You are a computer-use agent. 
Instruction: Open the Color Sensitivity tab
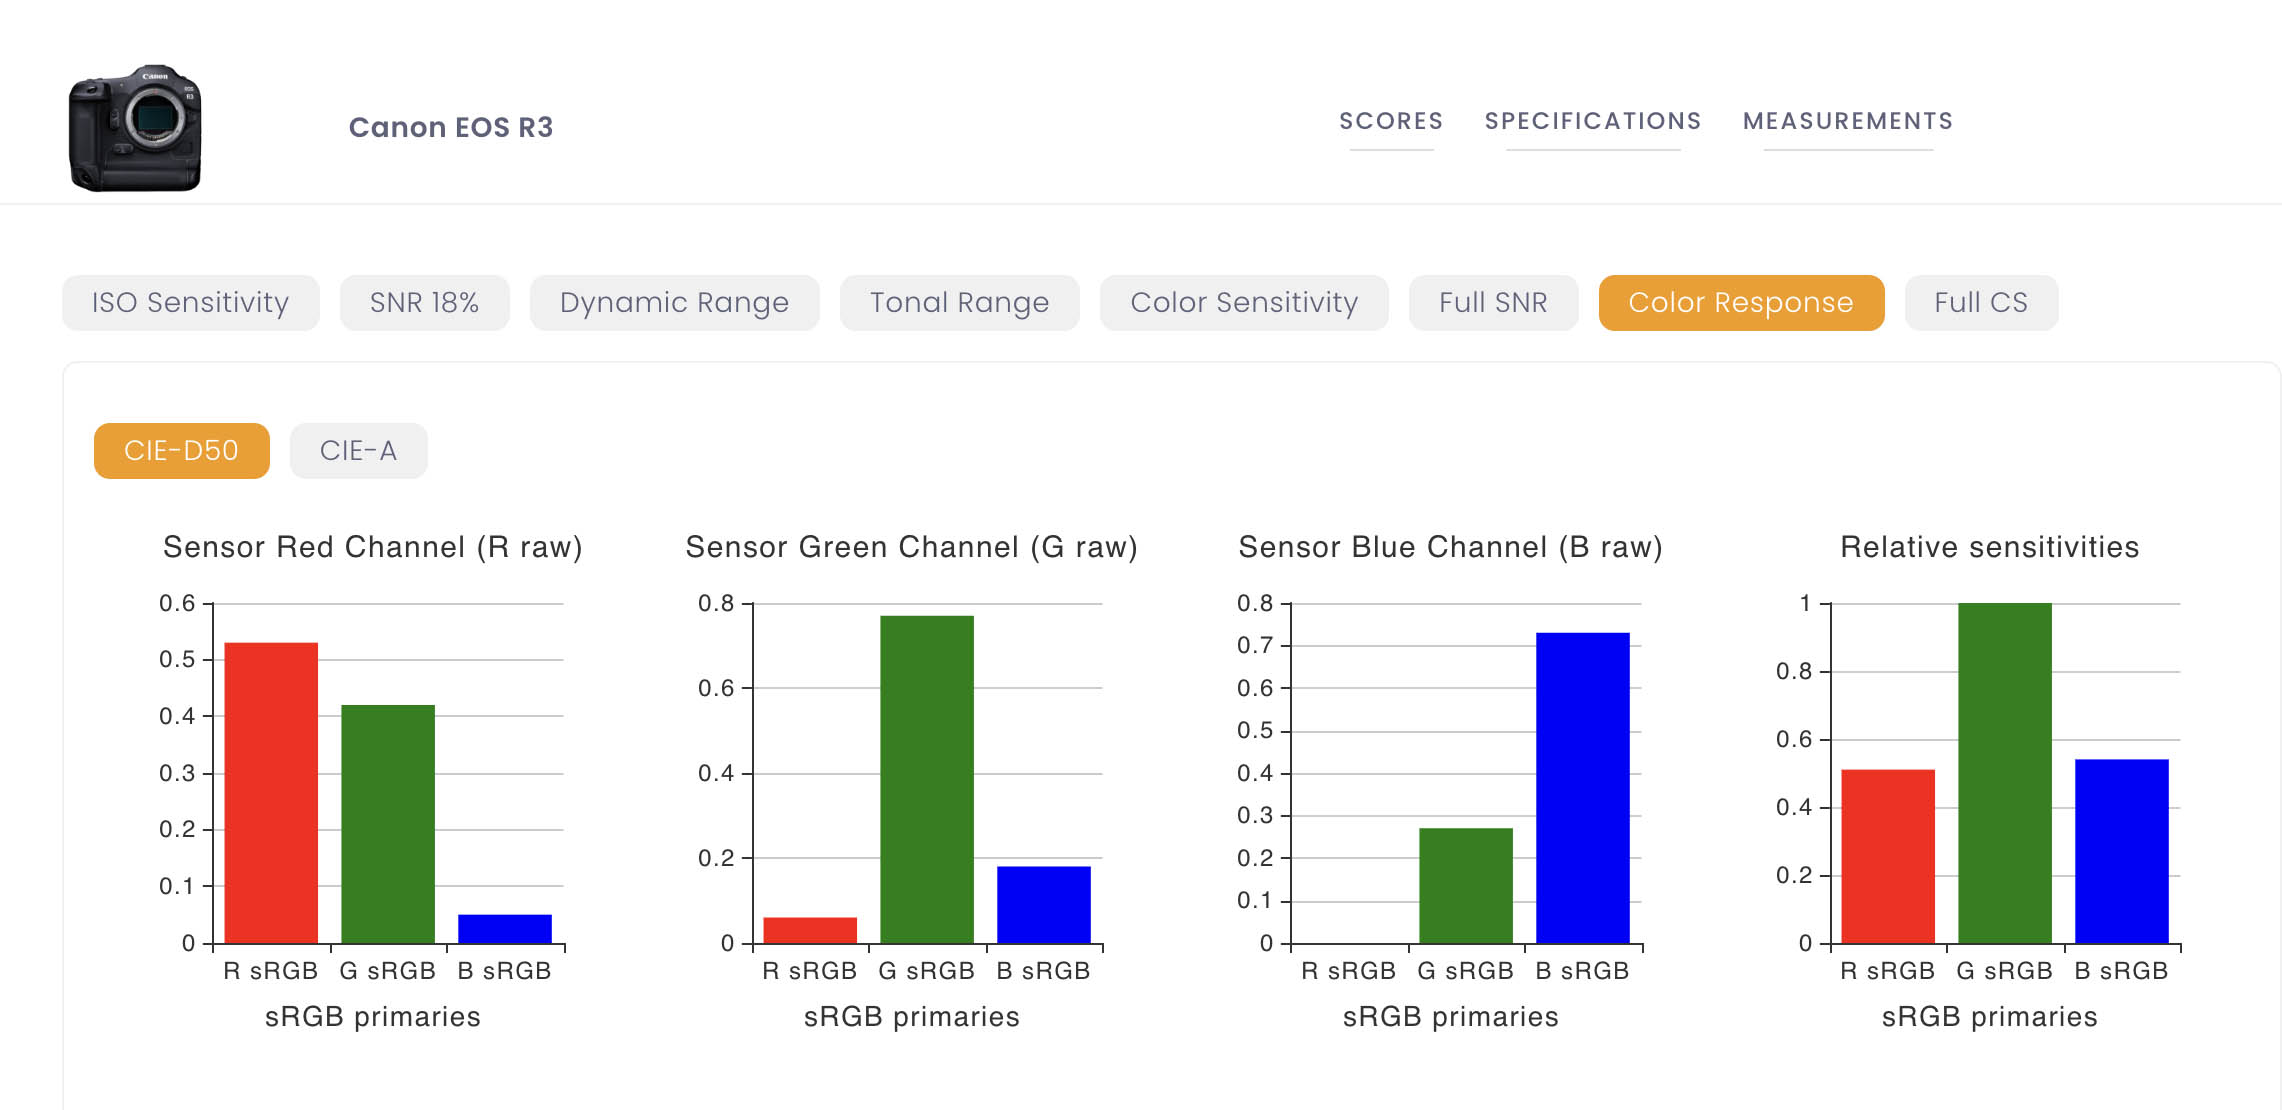1244,303
